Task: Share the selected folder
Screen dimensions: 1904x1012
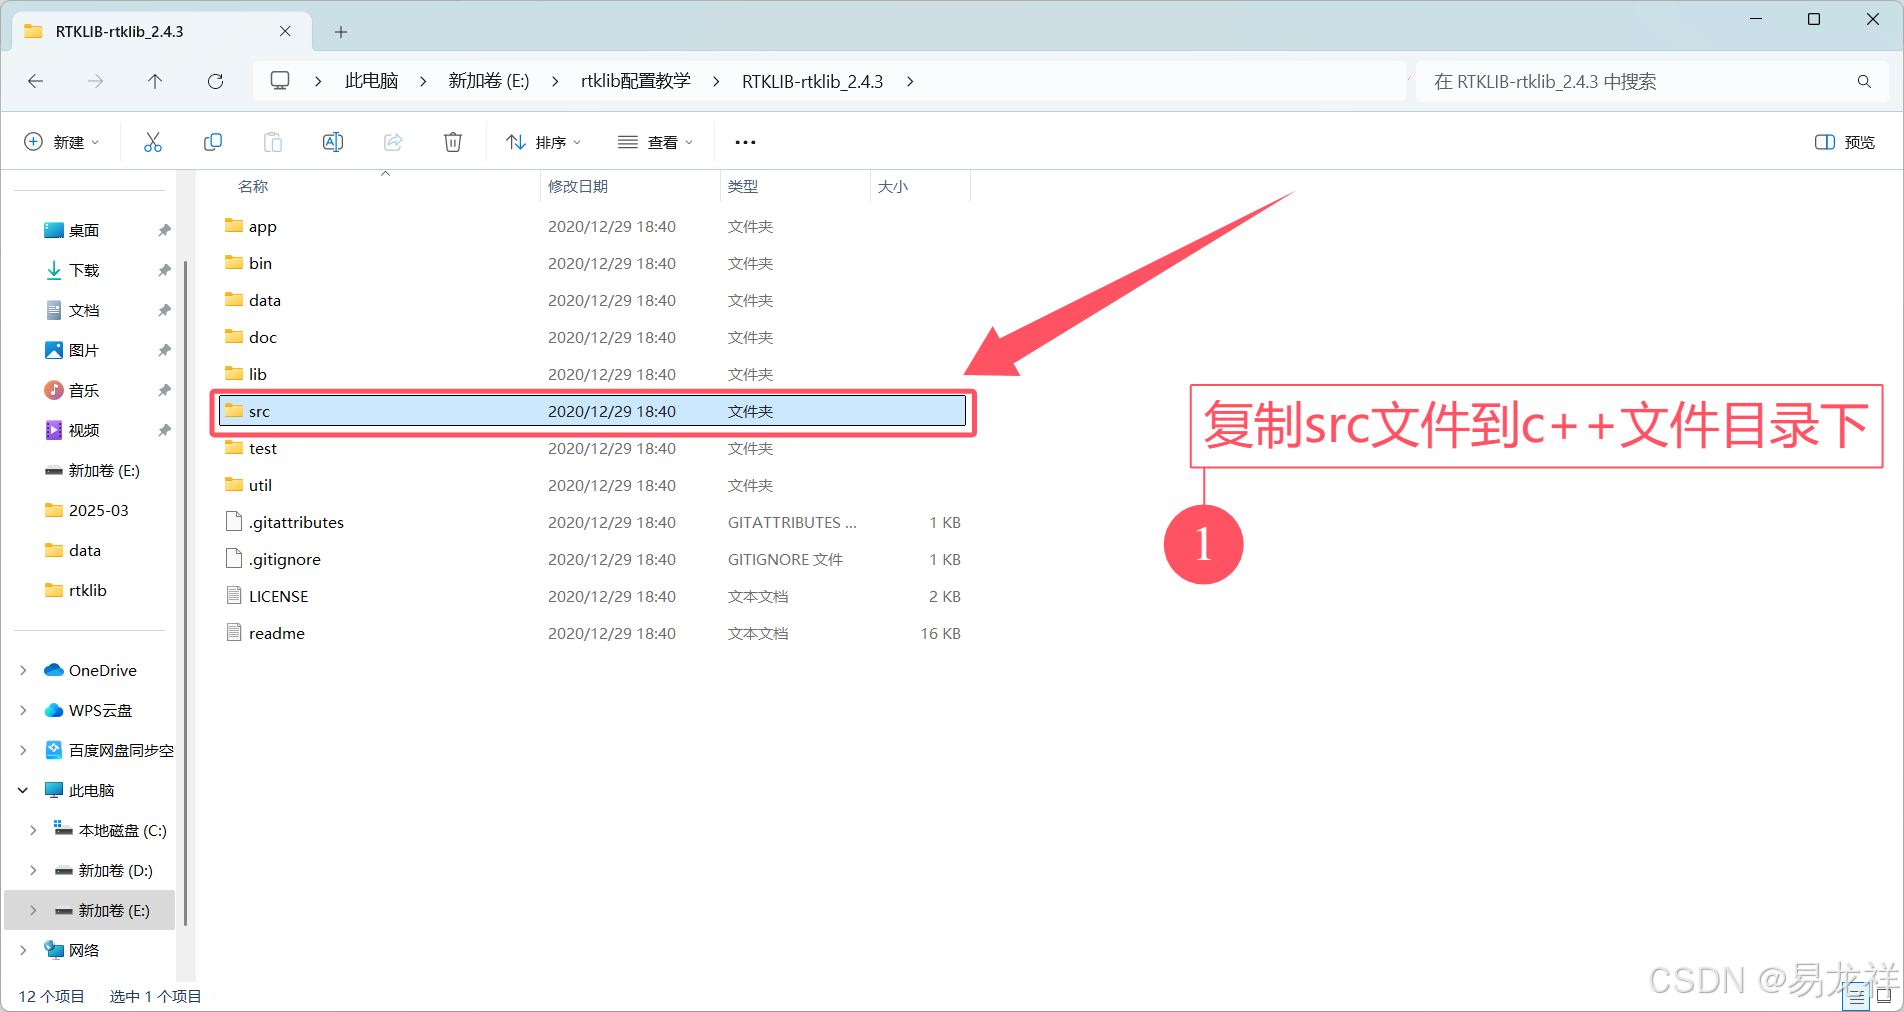Action: (392, 142)
